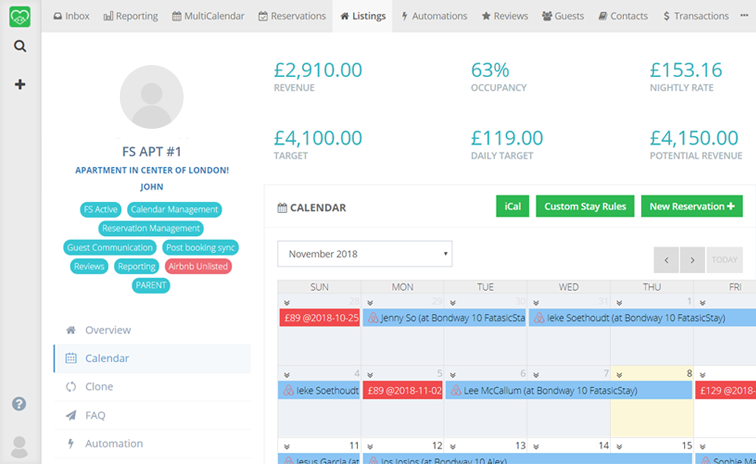
Task: Switch to MultiCalendar tab
Action: 208,16
